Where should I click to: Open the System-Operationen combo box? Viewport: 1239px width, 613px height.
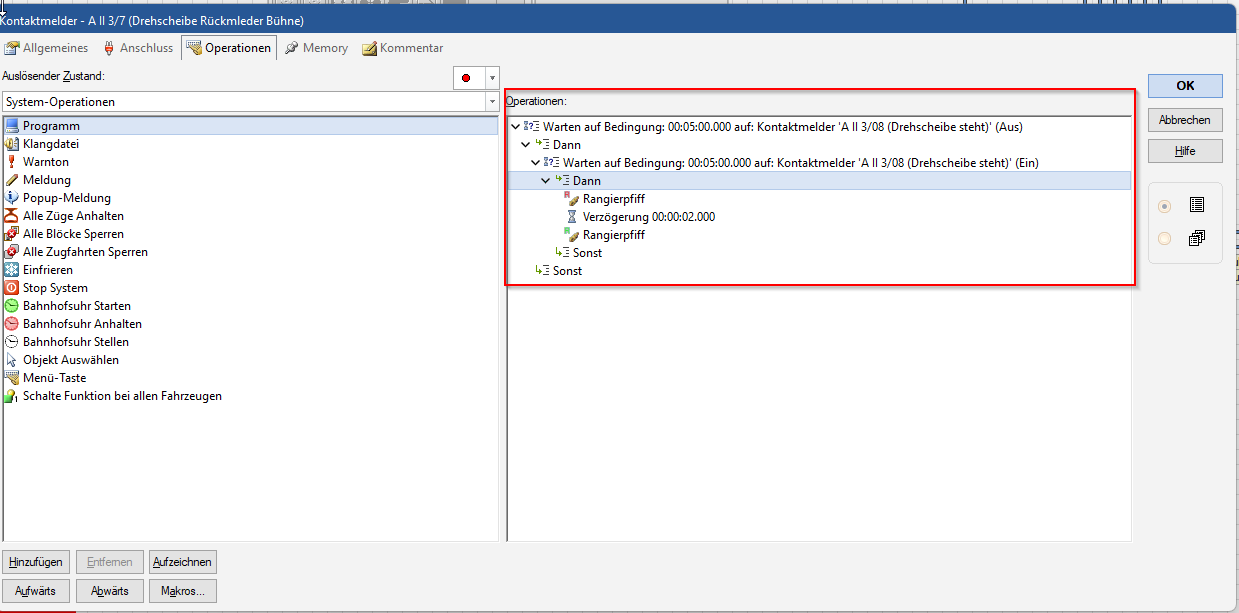[x=491, y=102]
